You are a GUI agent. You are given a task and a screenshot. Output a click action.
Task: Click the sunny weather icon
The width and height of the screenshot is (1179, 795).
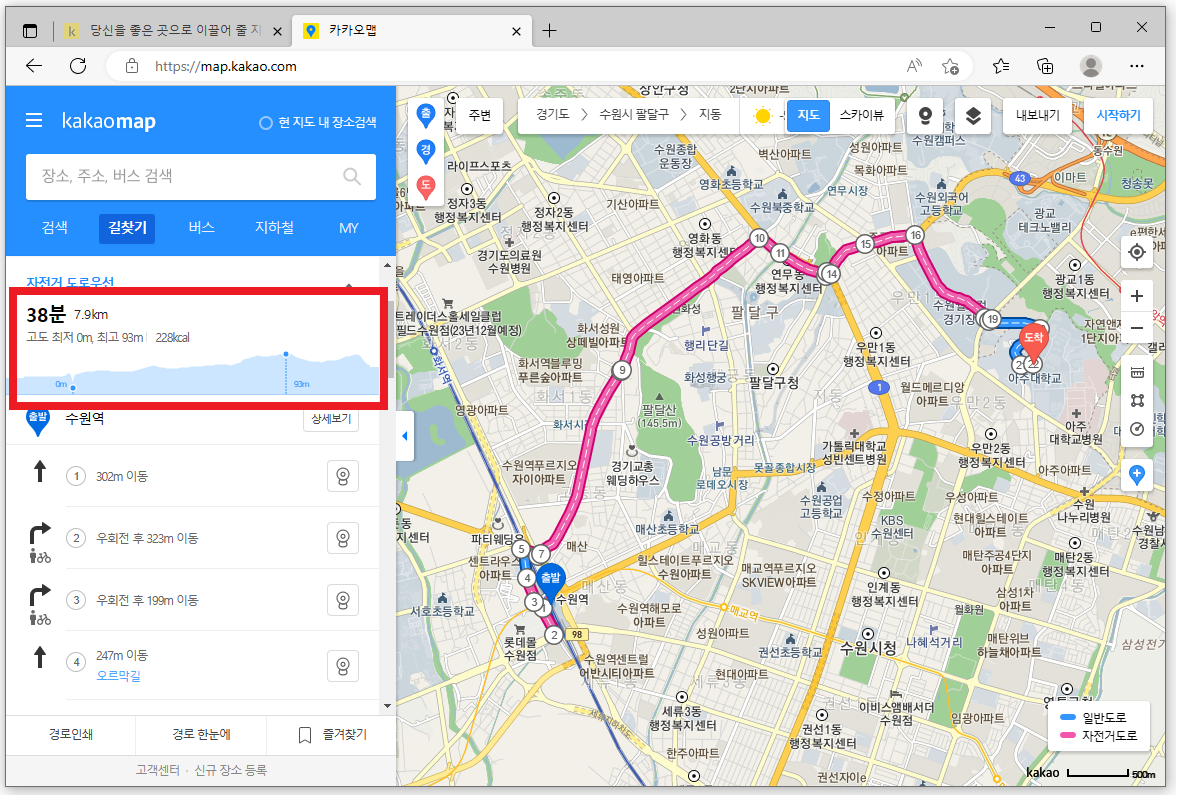pyautogui.click(x=762, y=116)
